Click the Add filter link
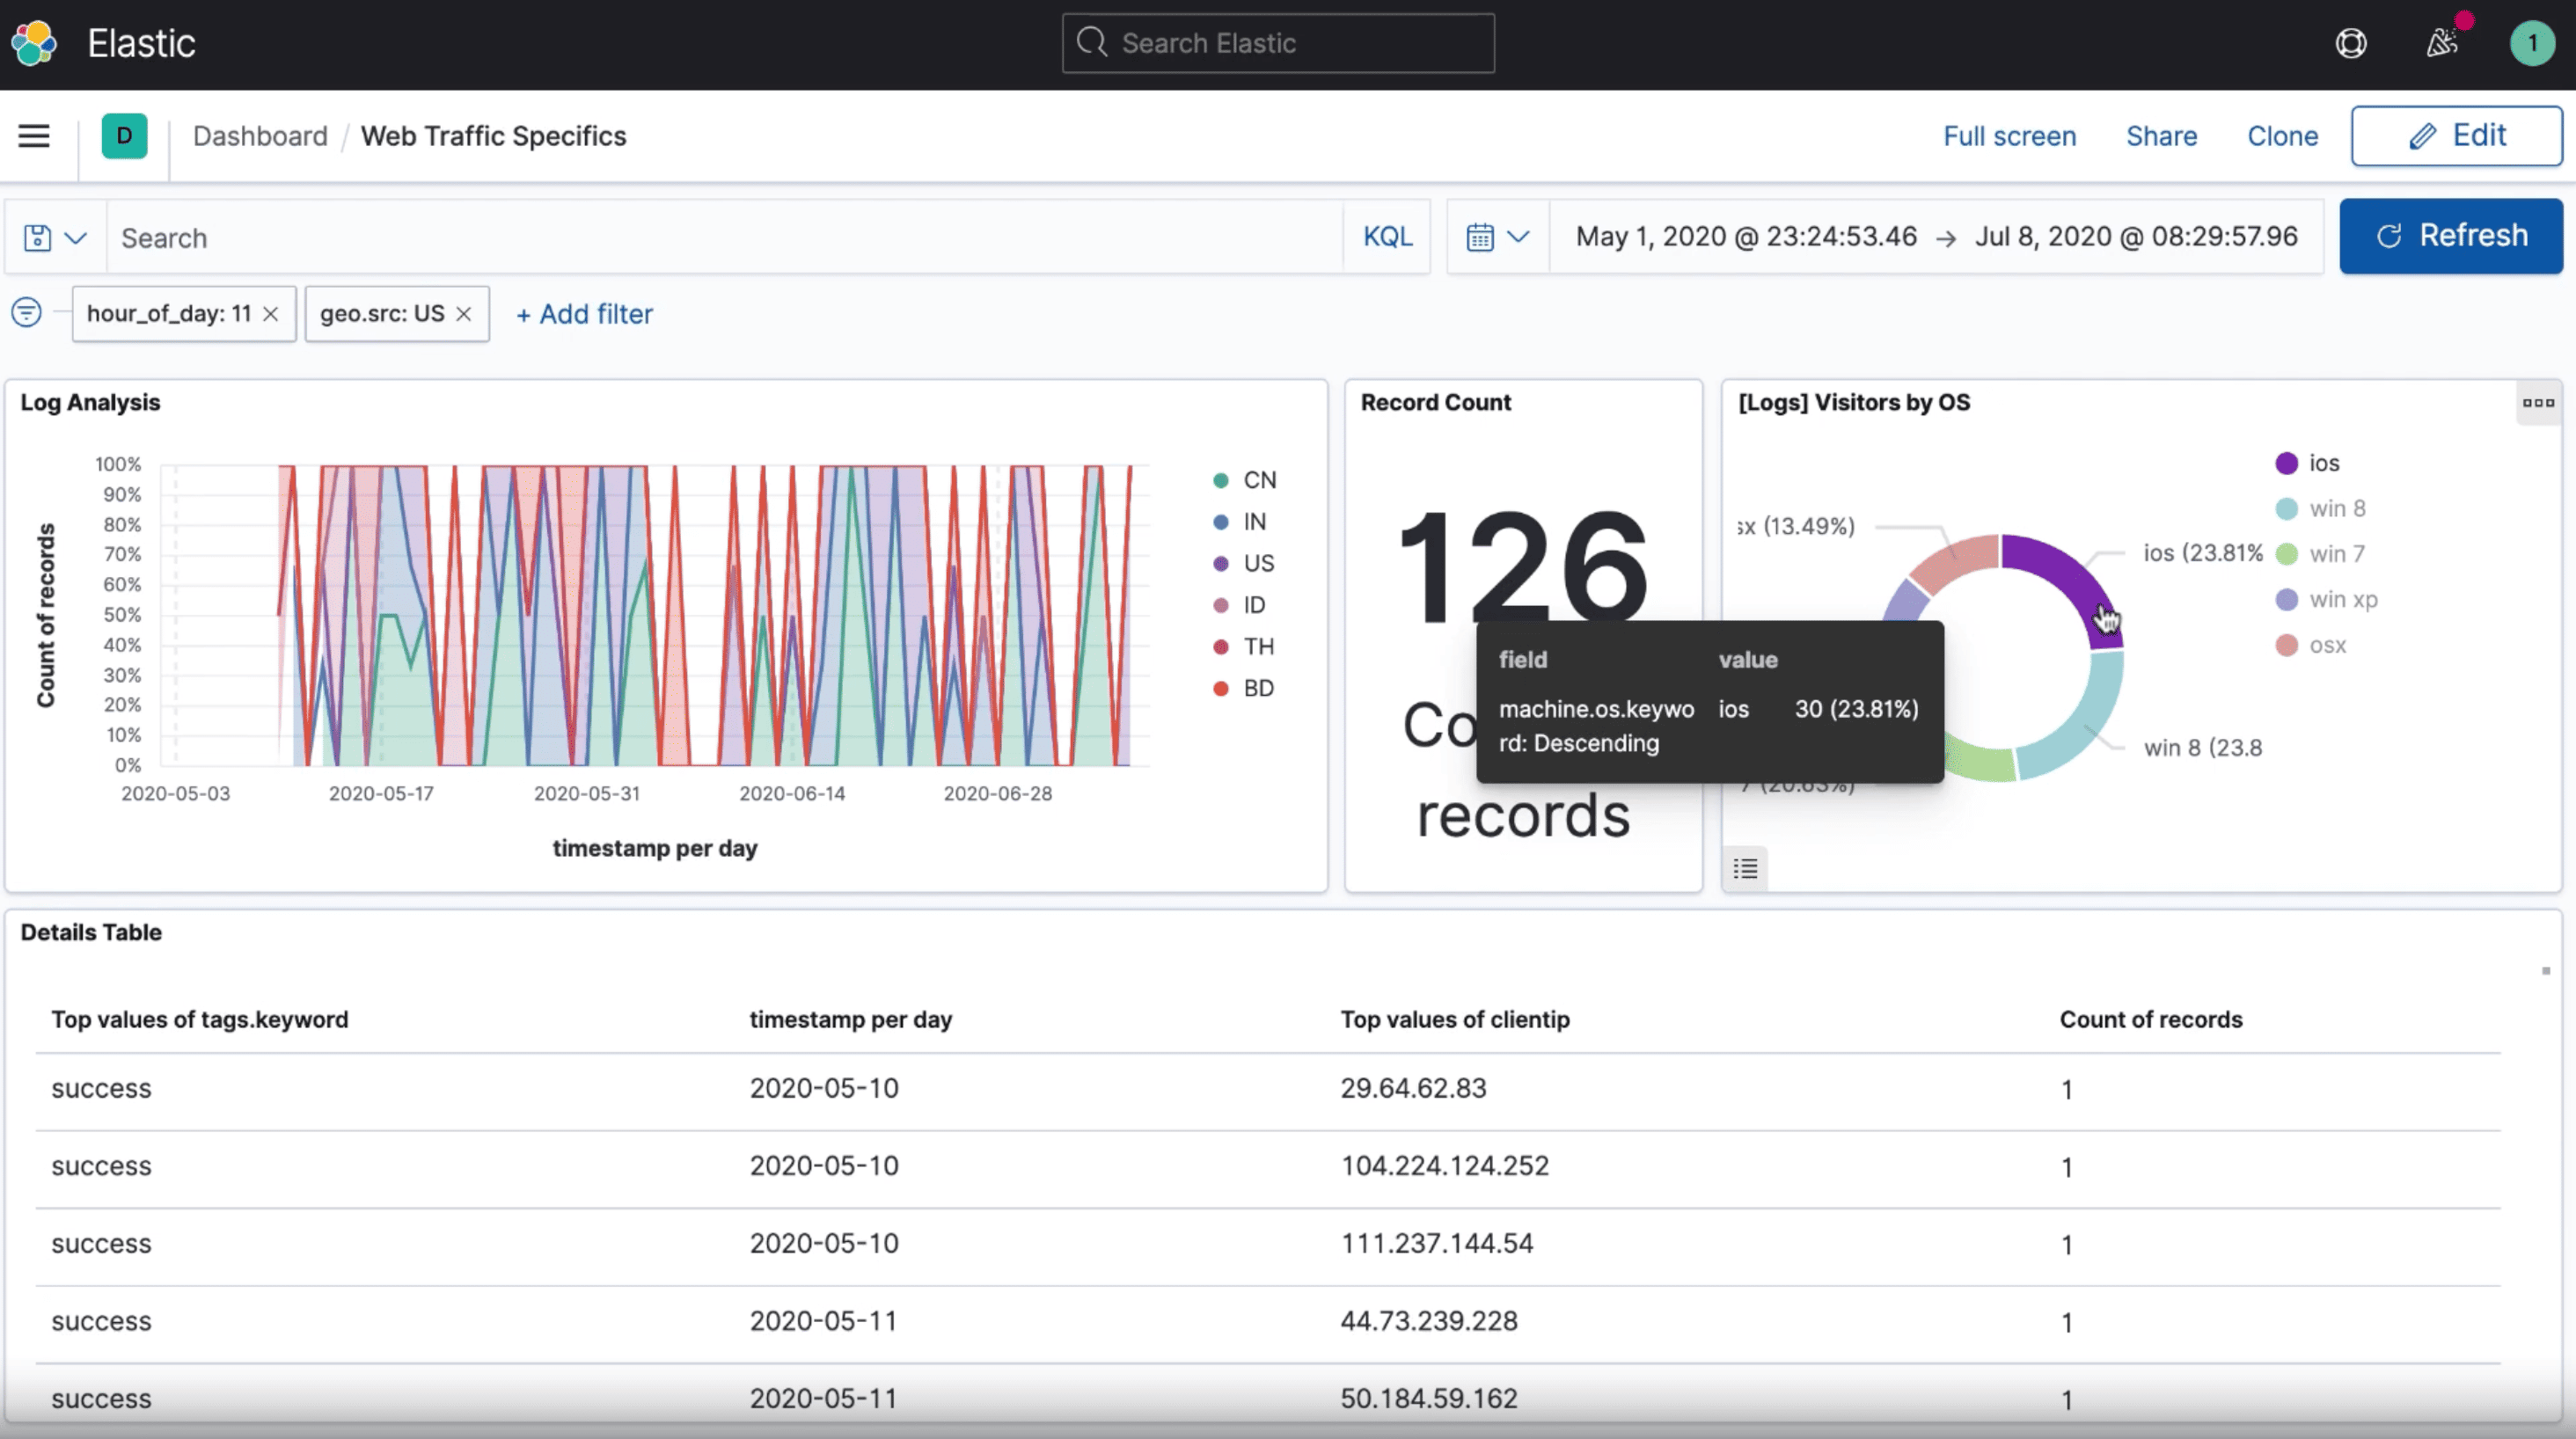 click(x=584, y=314)
